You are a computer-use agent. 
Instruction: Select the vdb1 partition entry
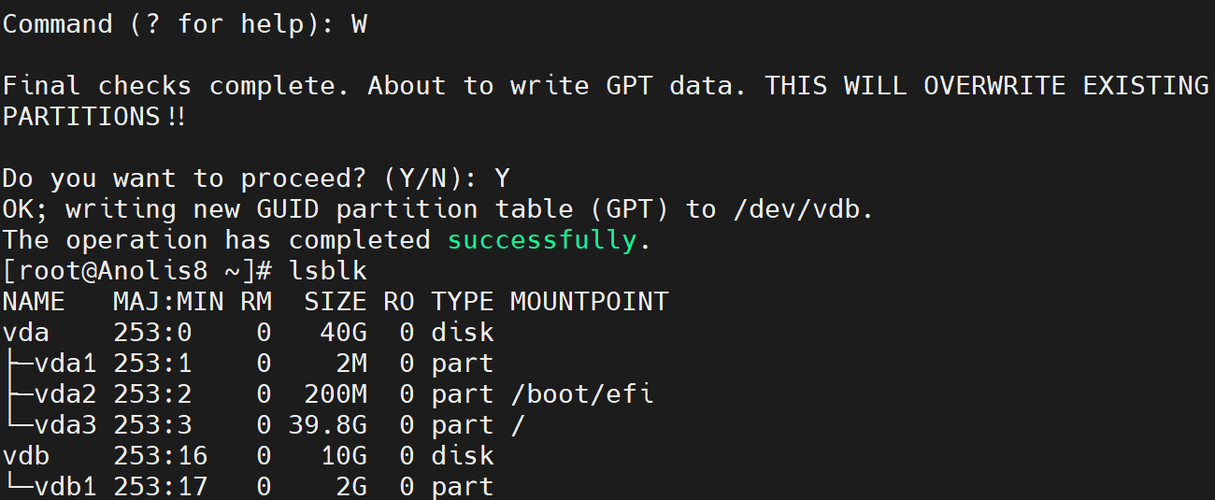pyautogui.click(x=65, y=487)
